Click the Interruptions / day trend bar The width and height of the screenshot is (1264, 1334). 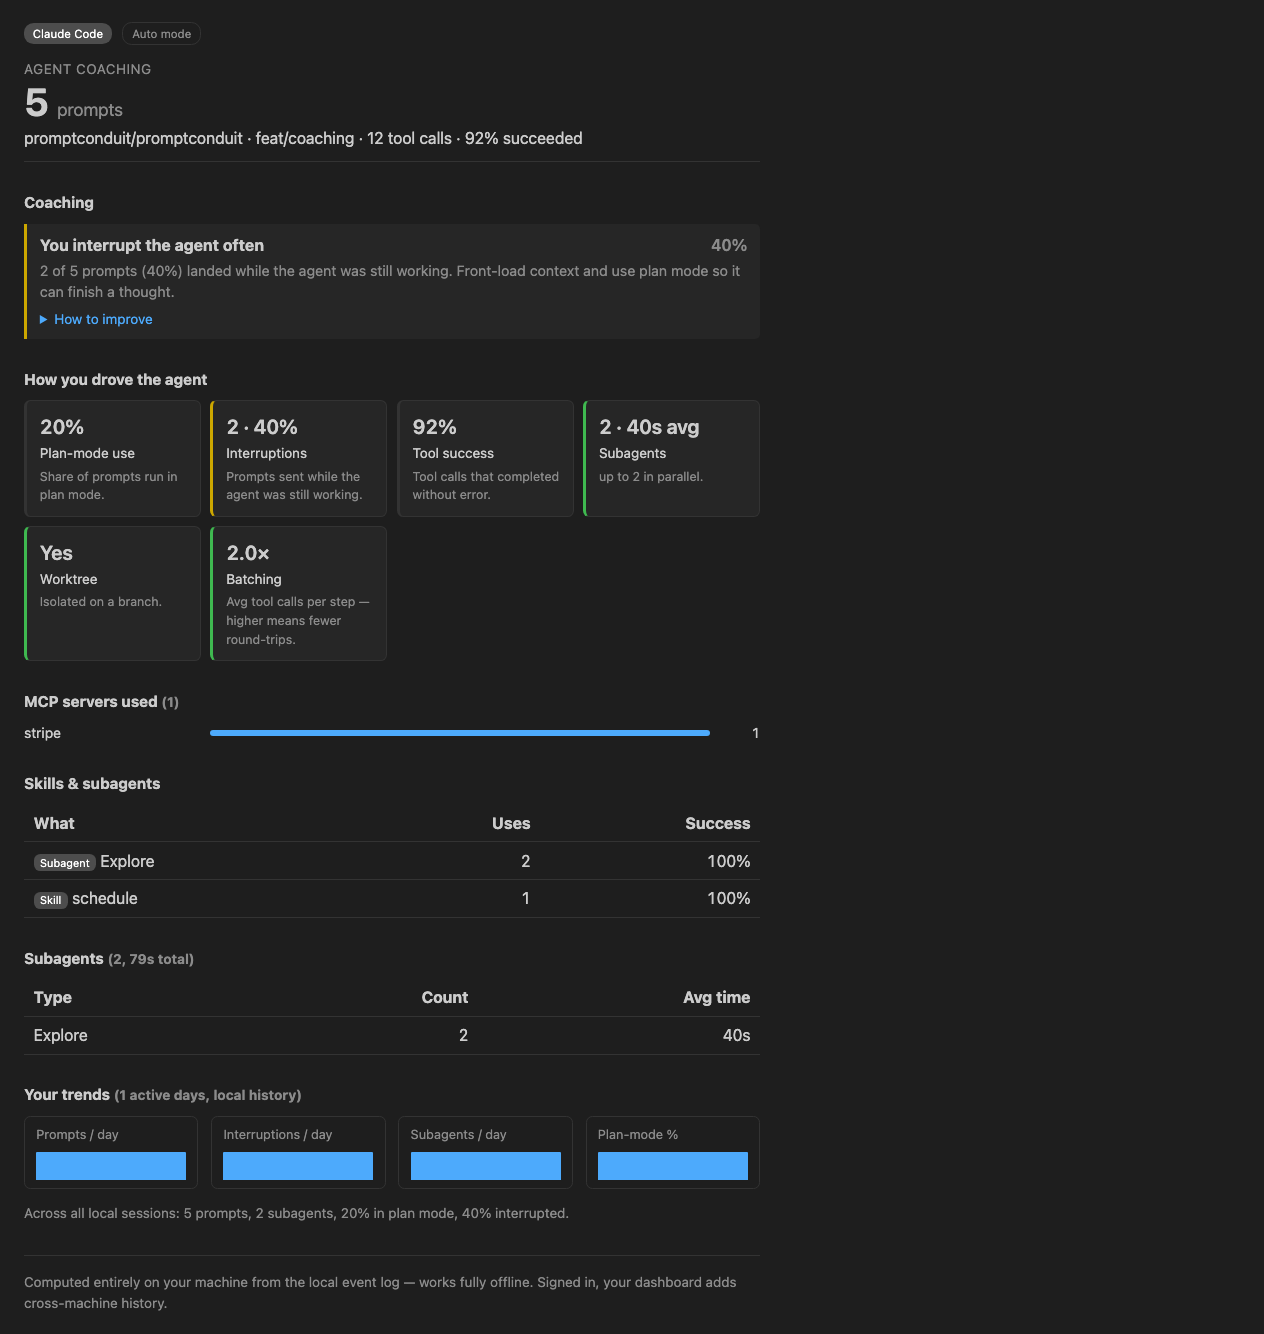pyautogui.click(x=298, y=1166)
